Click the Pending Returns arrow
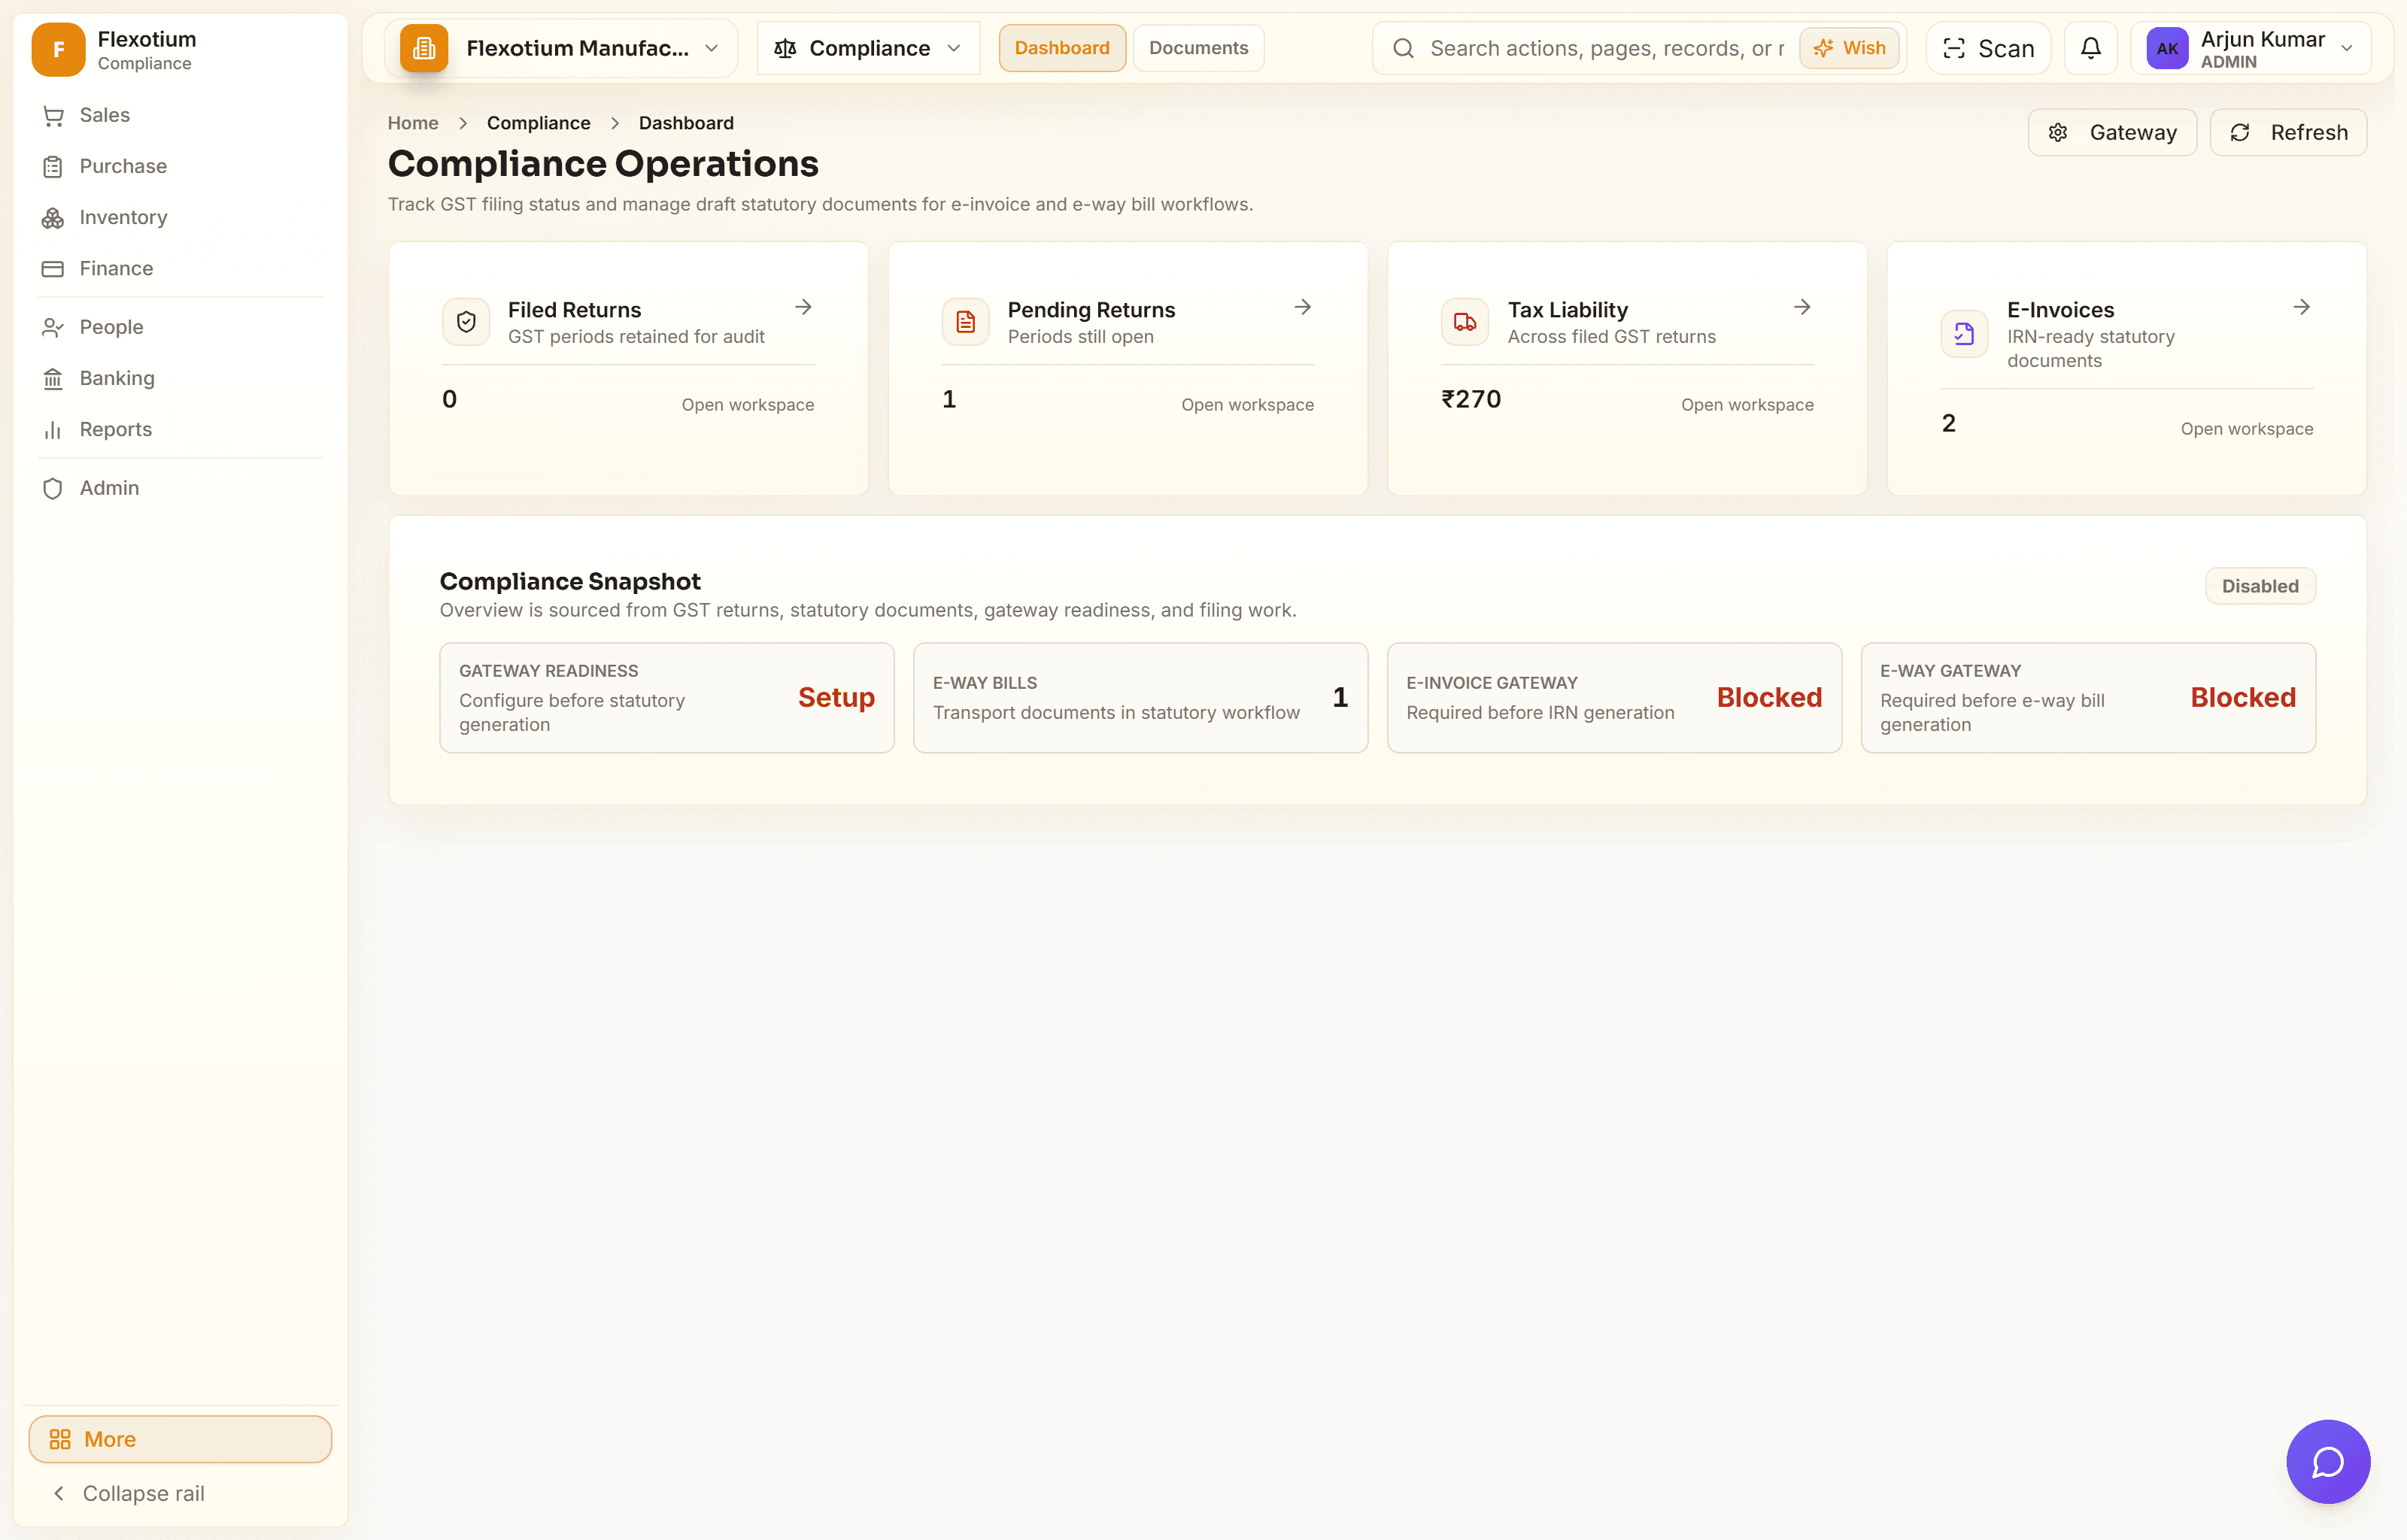Image resolution: width=2407 pixels, height=1540 pixels. tap(1303, 307)
